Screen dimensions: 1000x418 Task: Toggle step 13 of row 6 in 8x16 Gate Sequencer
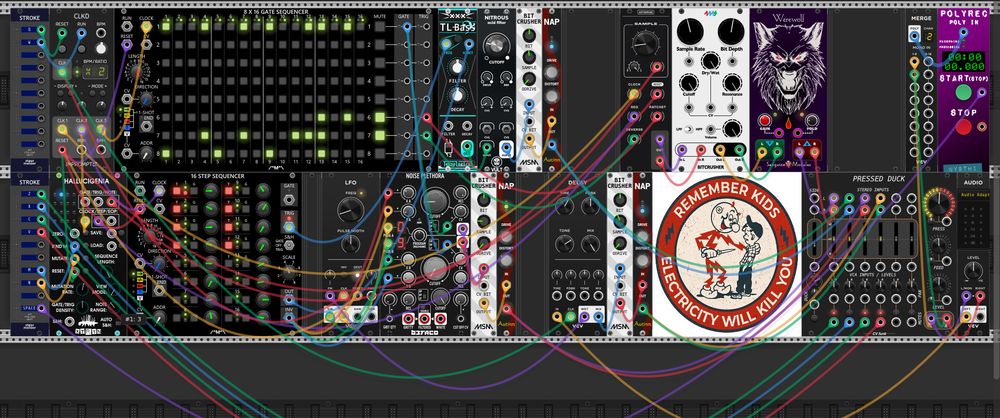coord(321,117)
